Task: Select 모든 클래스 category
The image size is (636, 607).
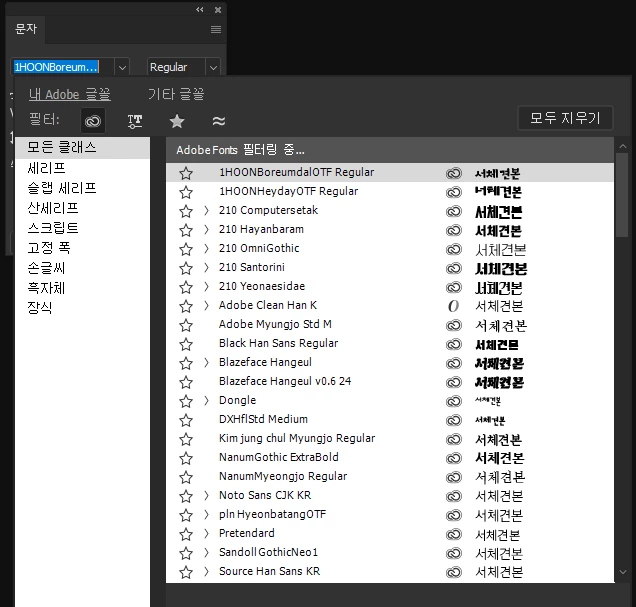Action: click(82, 147)
